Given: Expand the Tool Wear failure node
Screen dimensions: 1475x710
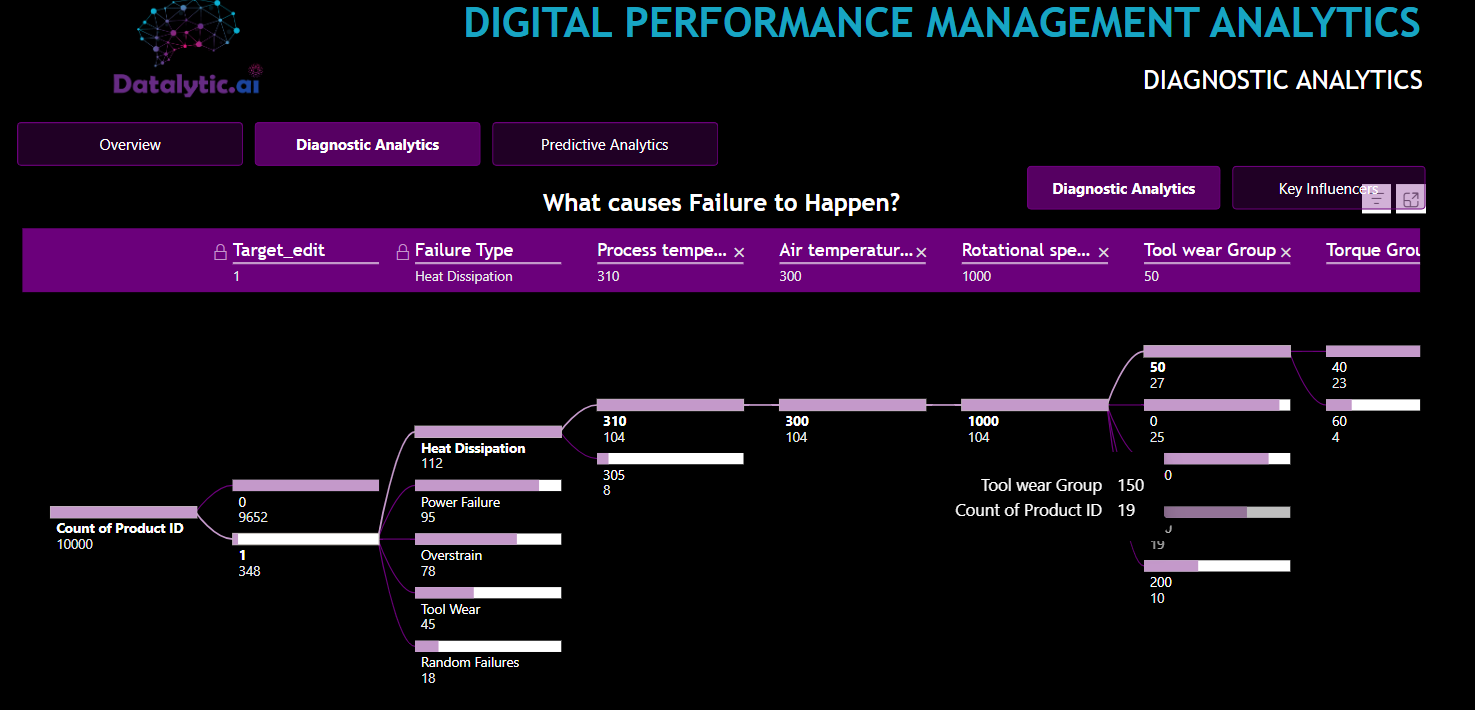Looking at the screenshot, I should point(488,592).
